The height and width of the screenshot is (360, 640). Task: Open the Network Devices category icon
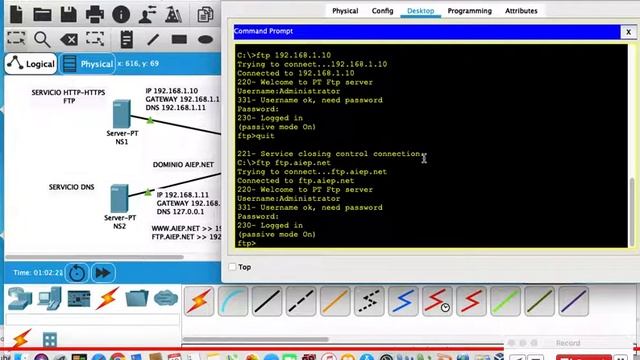point(20,300)
